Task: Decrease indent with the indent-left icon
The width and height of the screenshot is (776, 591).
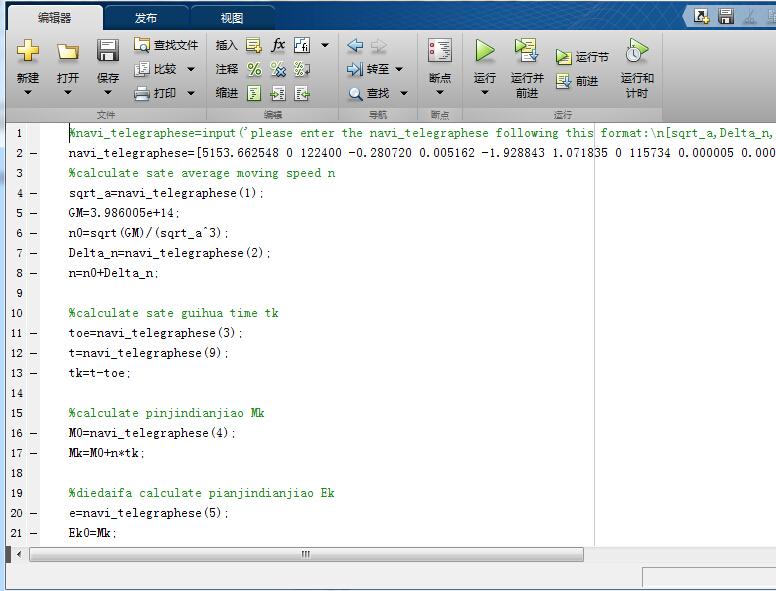Action: [x=302, y=93]
